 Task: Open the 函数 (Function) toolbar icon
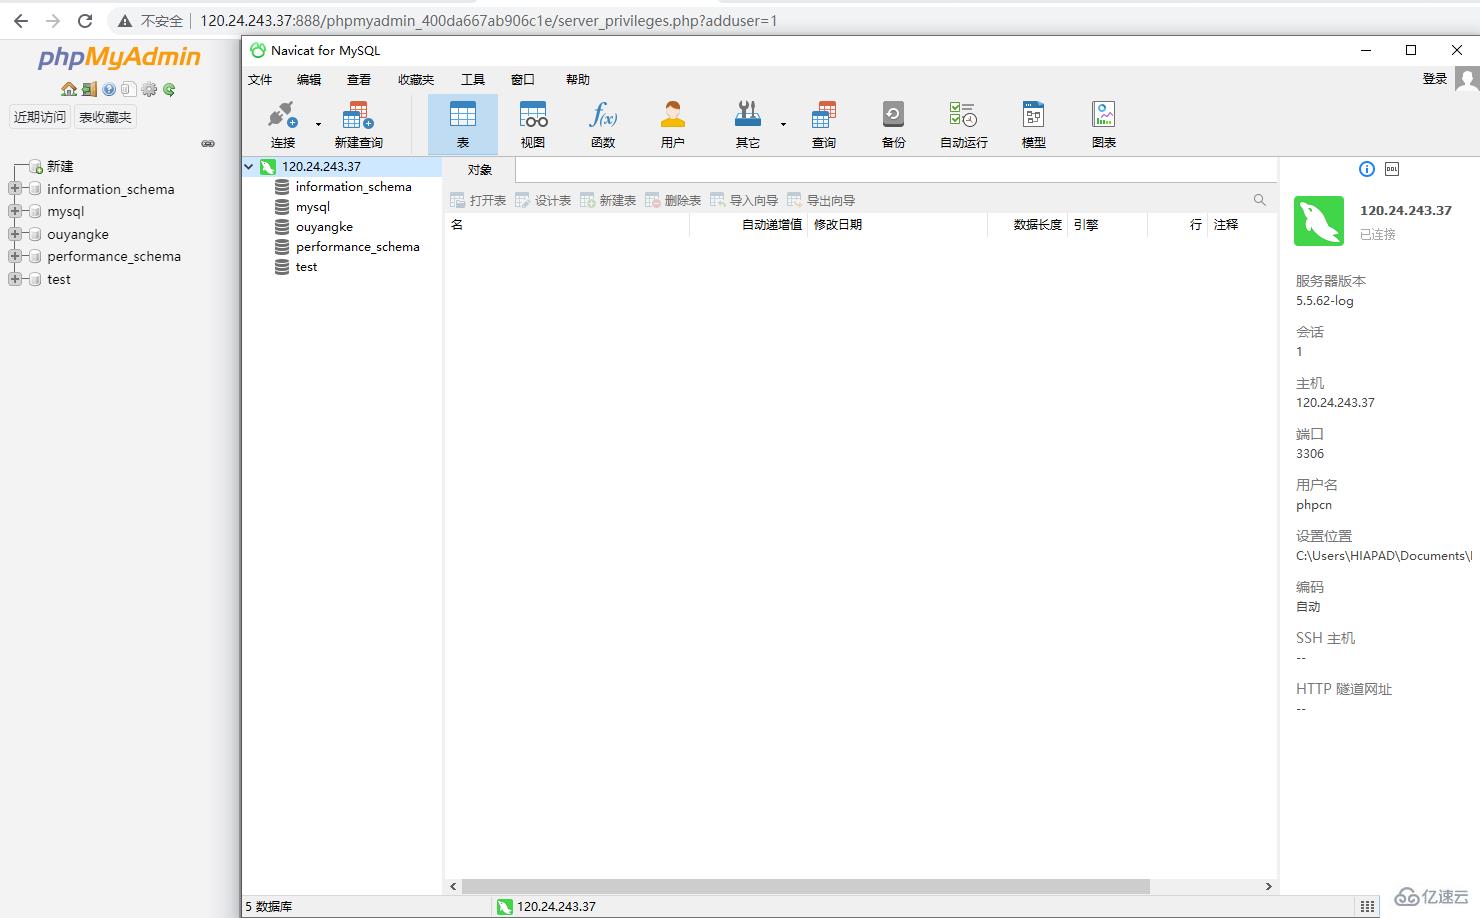pyautogui.click(x=603, y=124)
